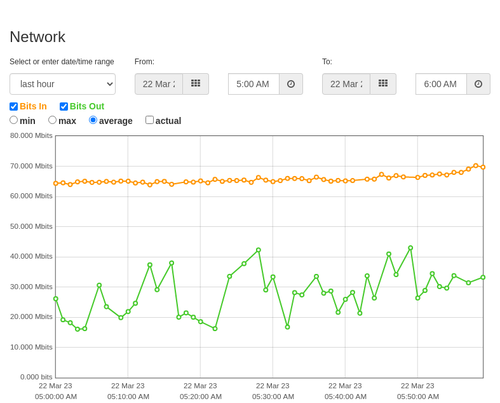Viewport: 500px width, 403px height.
Task: Open the From time clock icon
Action: [291, 84]
